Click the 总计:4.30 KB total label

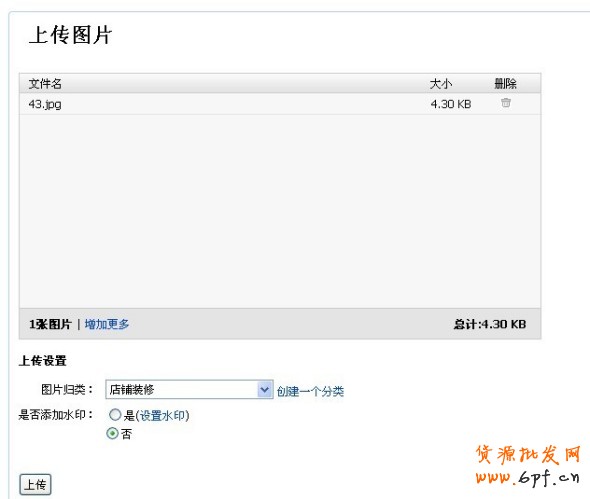click(490, 324)
